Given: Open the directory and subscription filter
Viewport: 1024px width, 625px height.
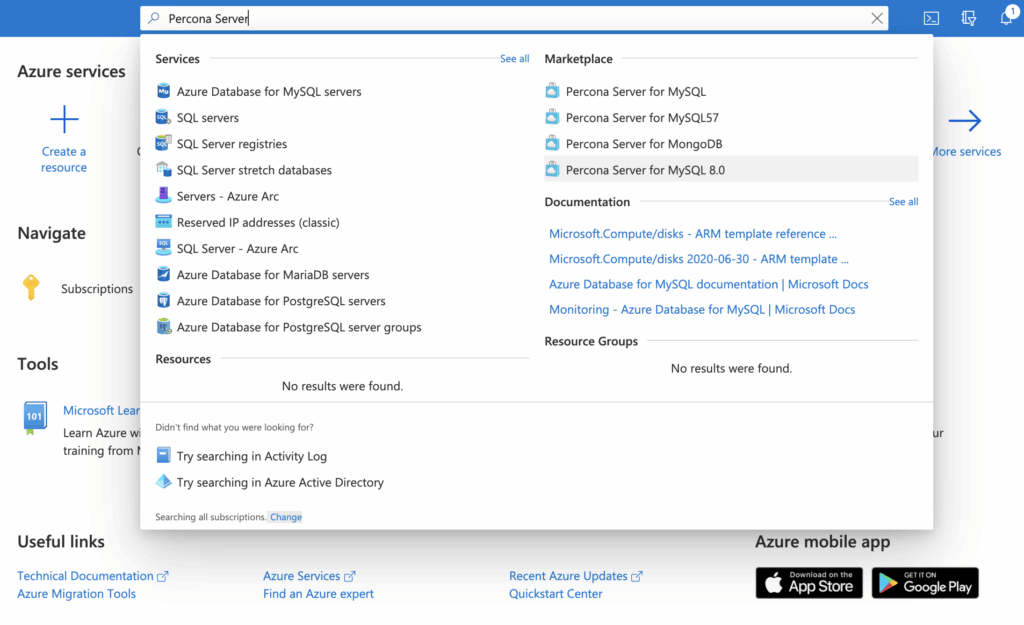Looking at the screenshot, I should point(968,17).
